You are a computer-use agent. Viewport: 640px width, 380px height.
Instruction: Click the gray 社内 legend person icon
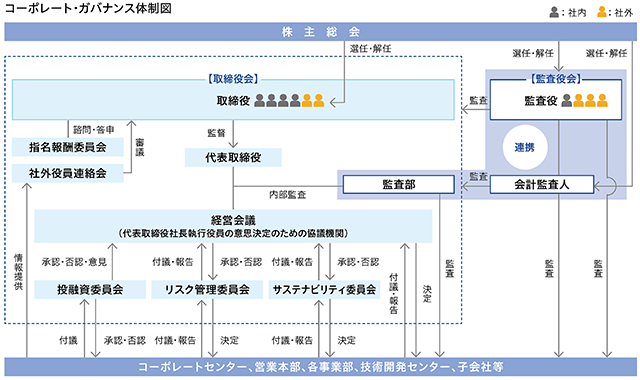click(554, 12)
